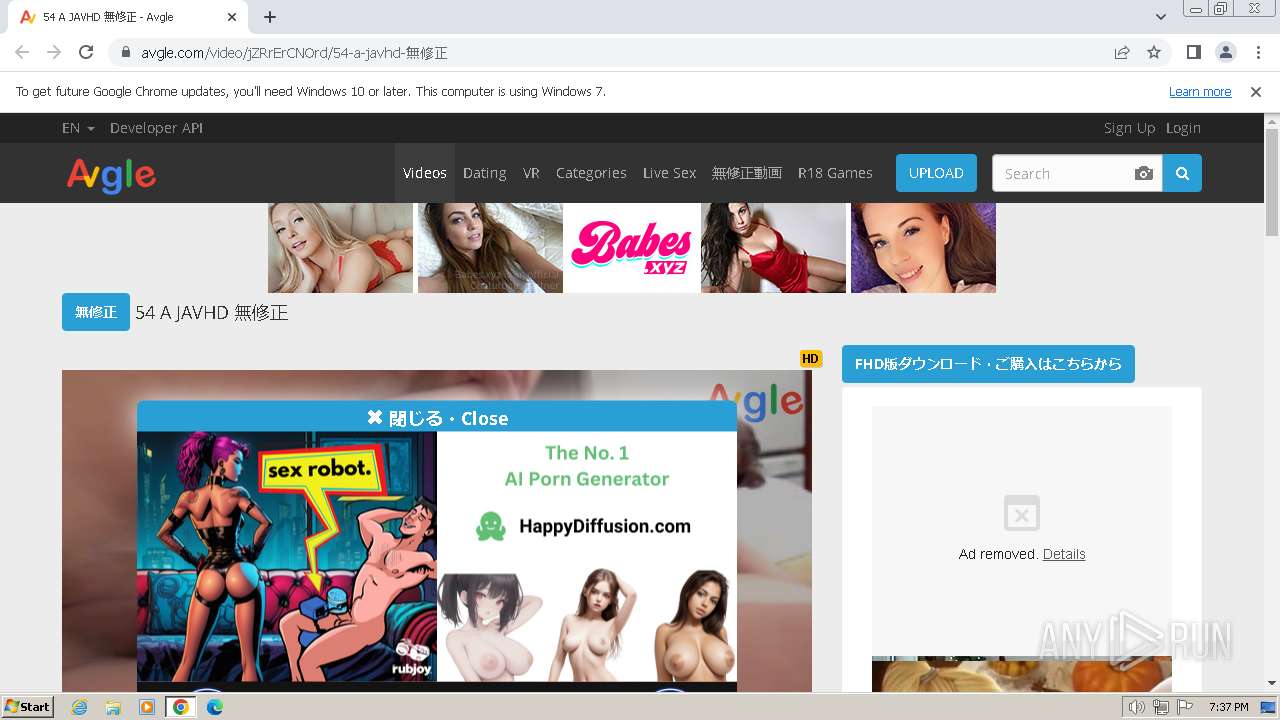Go back with the browser back arrow
Viewport: 1280px width, 720px height.
22,52
